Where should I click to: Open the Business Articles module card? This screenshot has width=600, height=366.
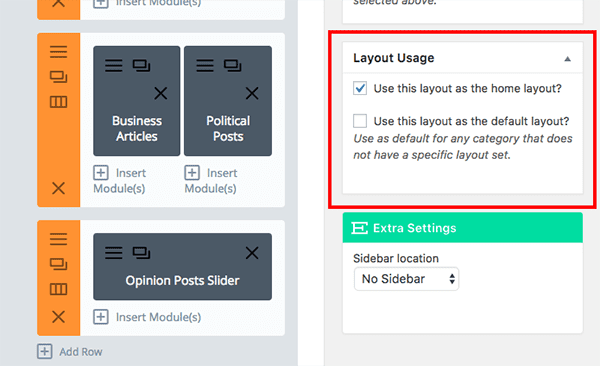tap(137, 101)
